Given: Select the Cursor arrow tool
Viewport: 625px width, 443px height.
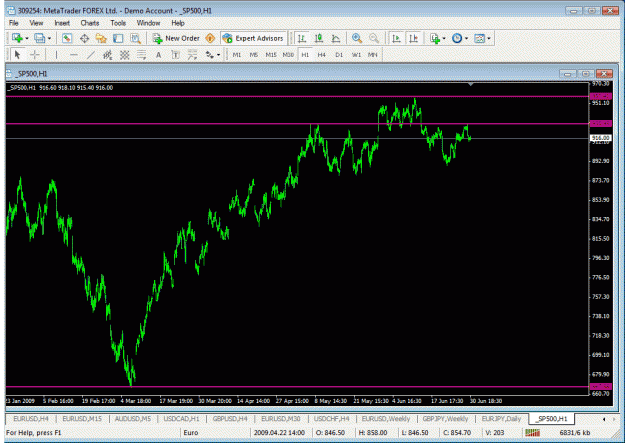Looking at the screenshot, I should [17, 55].
